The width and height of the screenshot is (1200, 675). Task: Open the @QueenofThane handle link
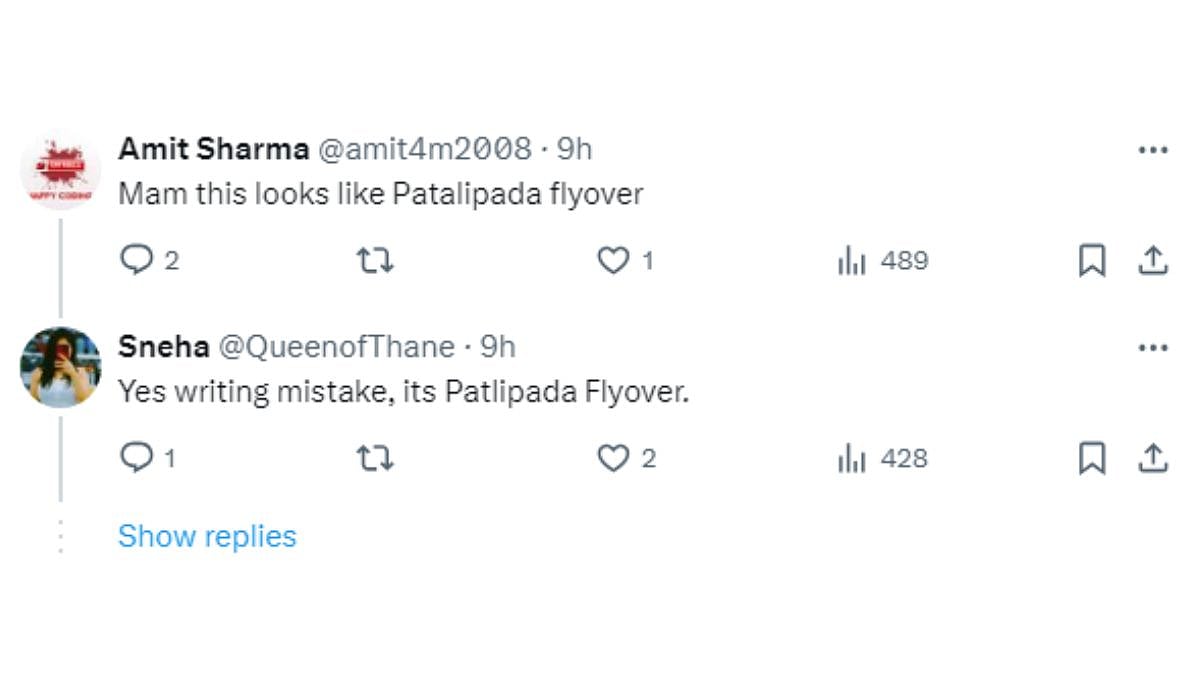337,347
